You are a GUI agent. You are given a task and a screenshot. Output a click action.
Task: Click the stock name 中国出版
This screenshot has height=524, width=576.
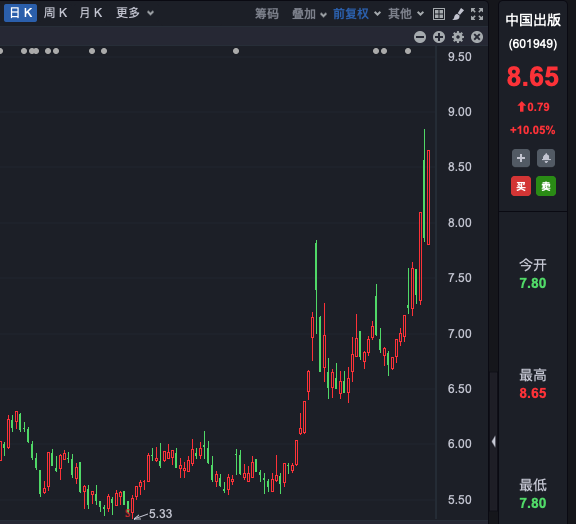pyautogui.click(x=533, y=20)
